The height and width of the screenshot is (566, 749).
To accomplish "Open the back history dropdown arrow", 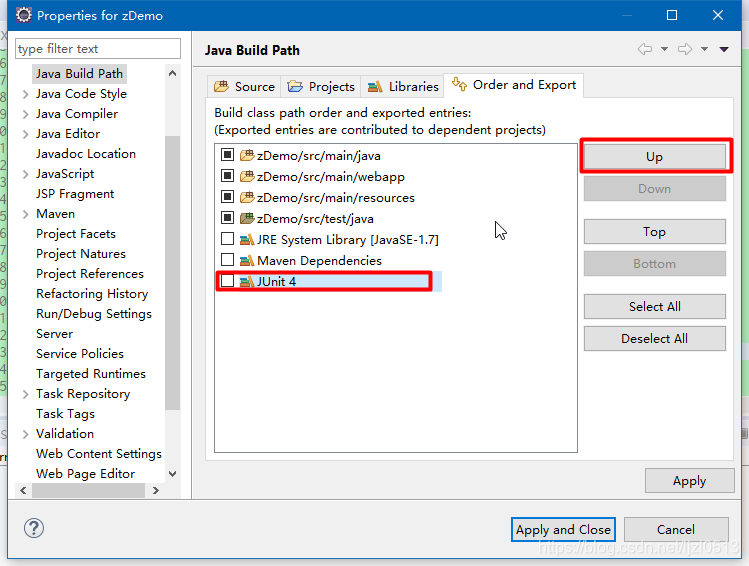I will 664,49.
